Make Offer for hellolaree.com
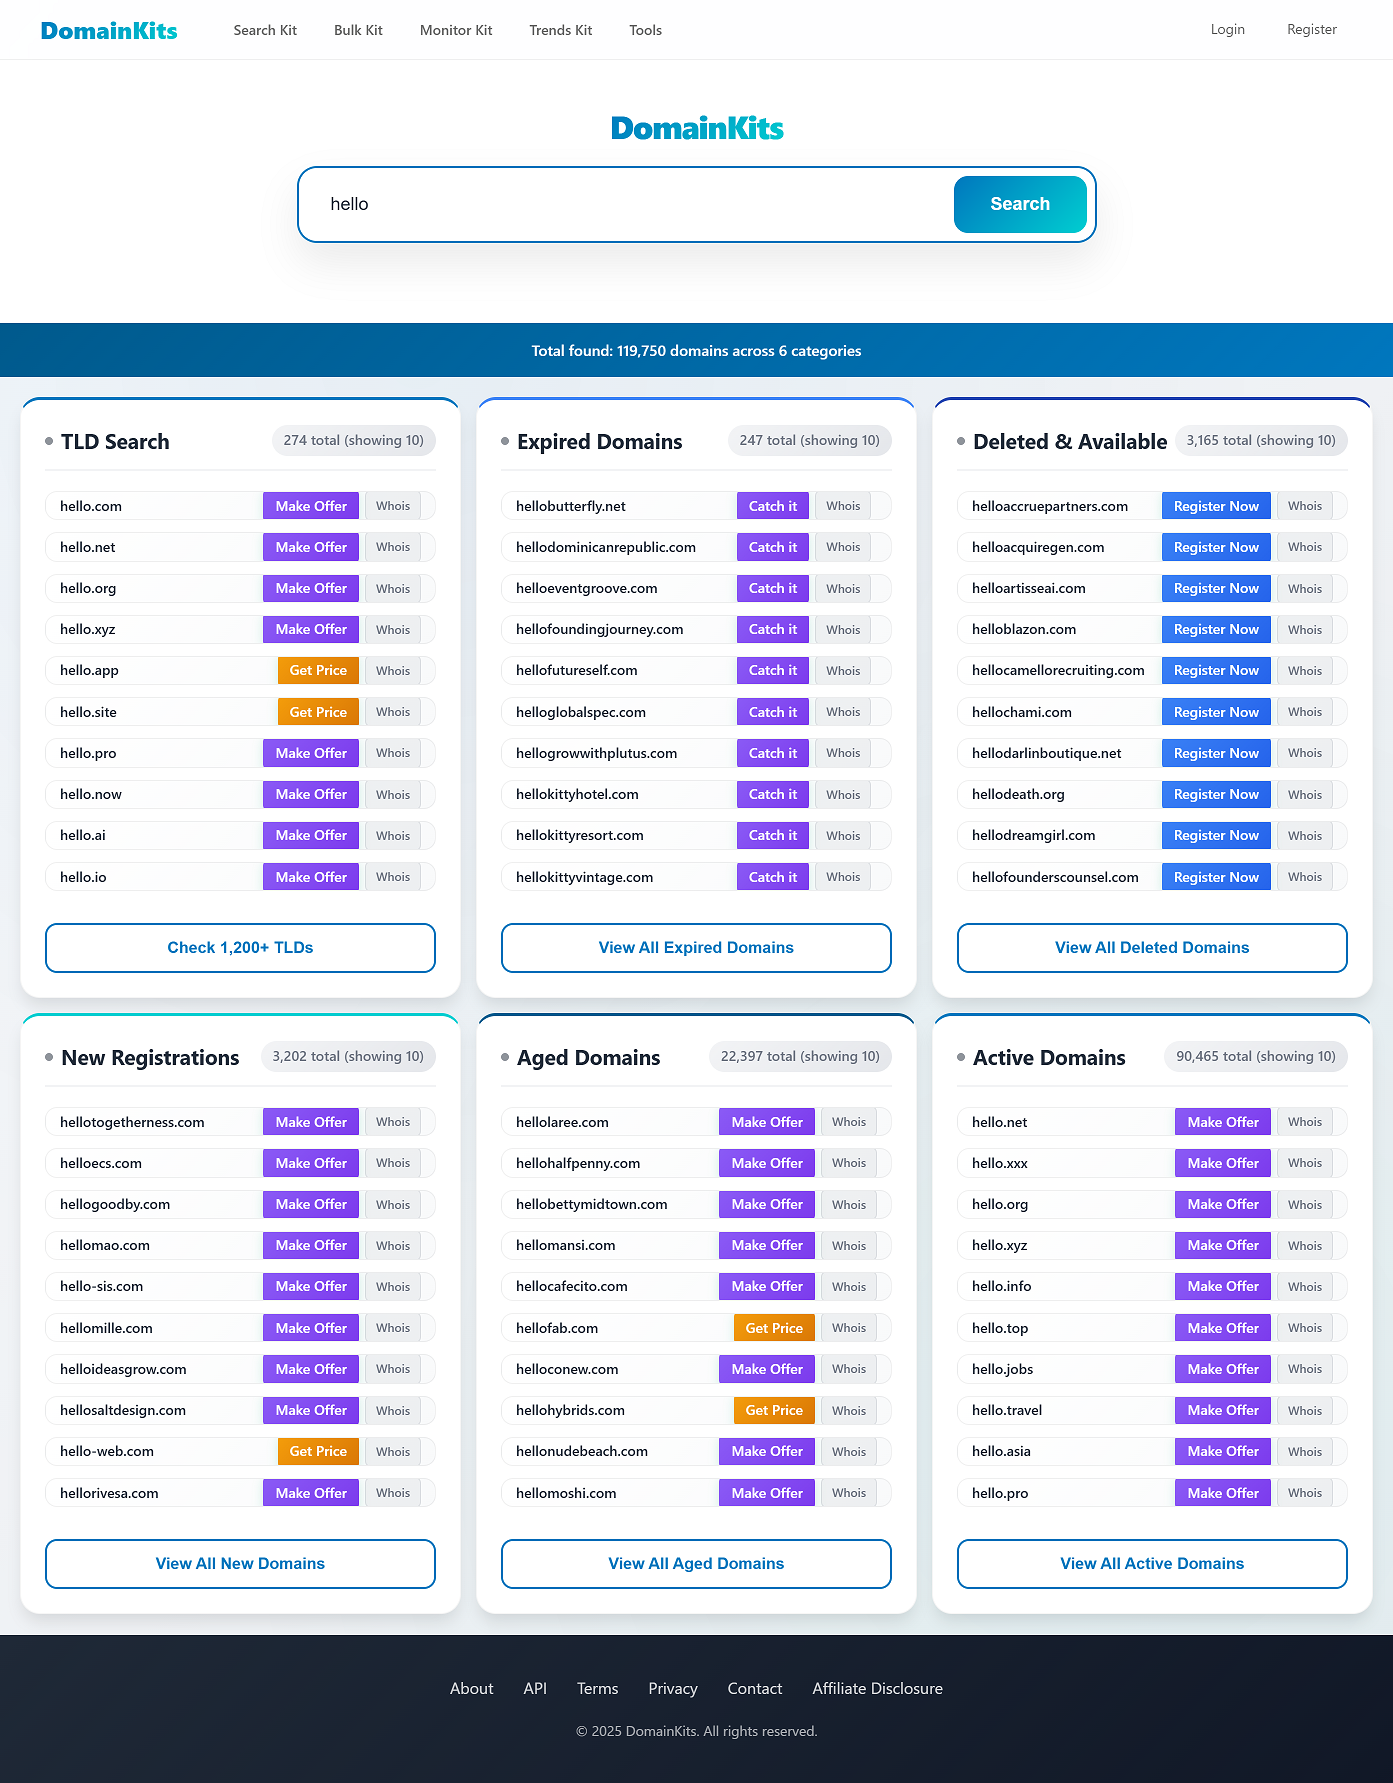This screenshot has width=1393, height=1783. [767, 1122]
